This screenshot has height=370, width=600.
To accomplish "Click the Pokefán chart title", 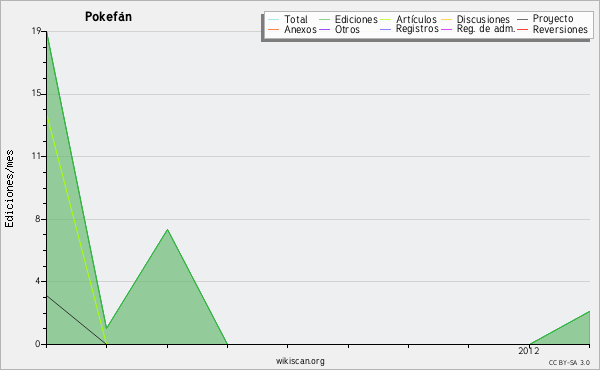I will pos(108,17).
